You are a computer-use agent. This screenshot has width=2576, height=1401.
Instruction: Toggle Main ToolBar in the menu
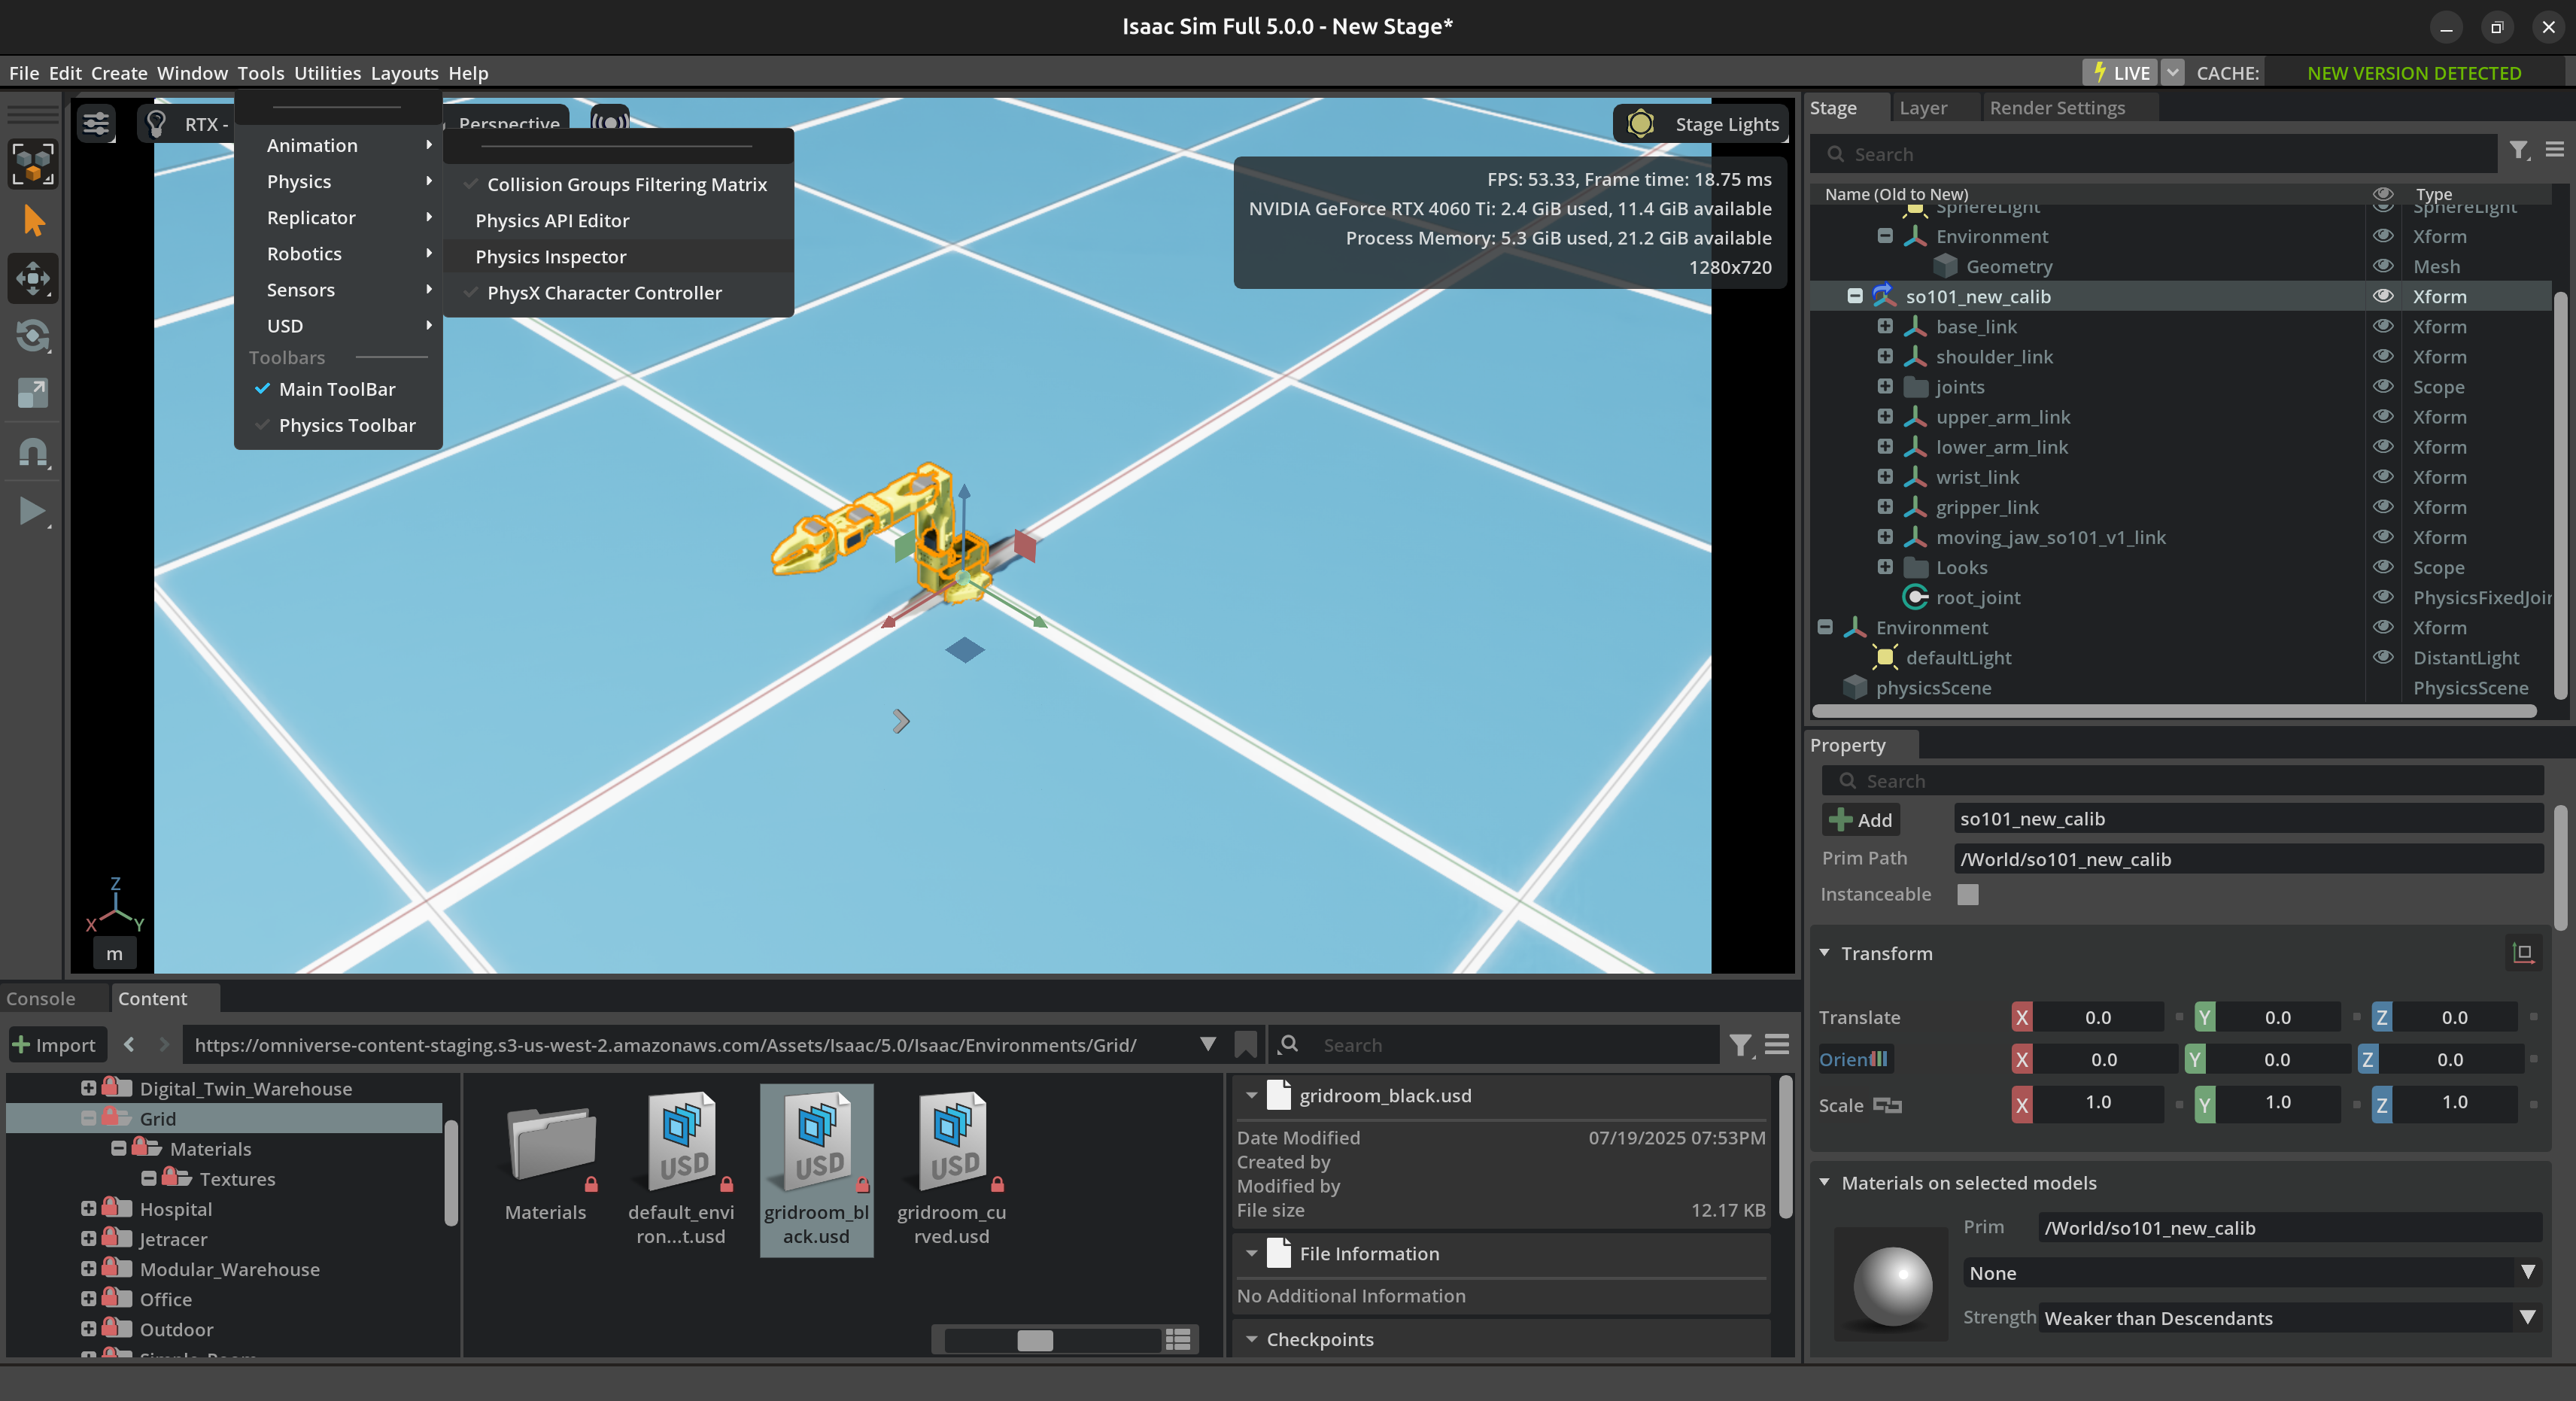(x=338, y=389)
